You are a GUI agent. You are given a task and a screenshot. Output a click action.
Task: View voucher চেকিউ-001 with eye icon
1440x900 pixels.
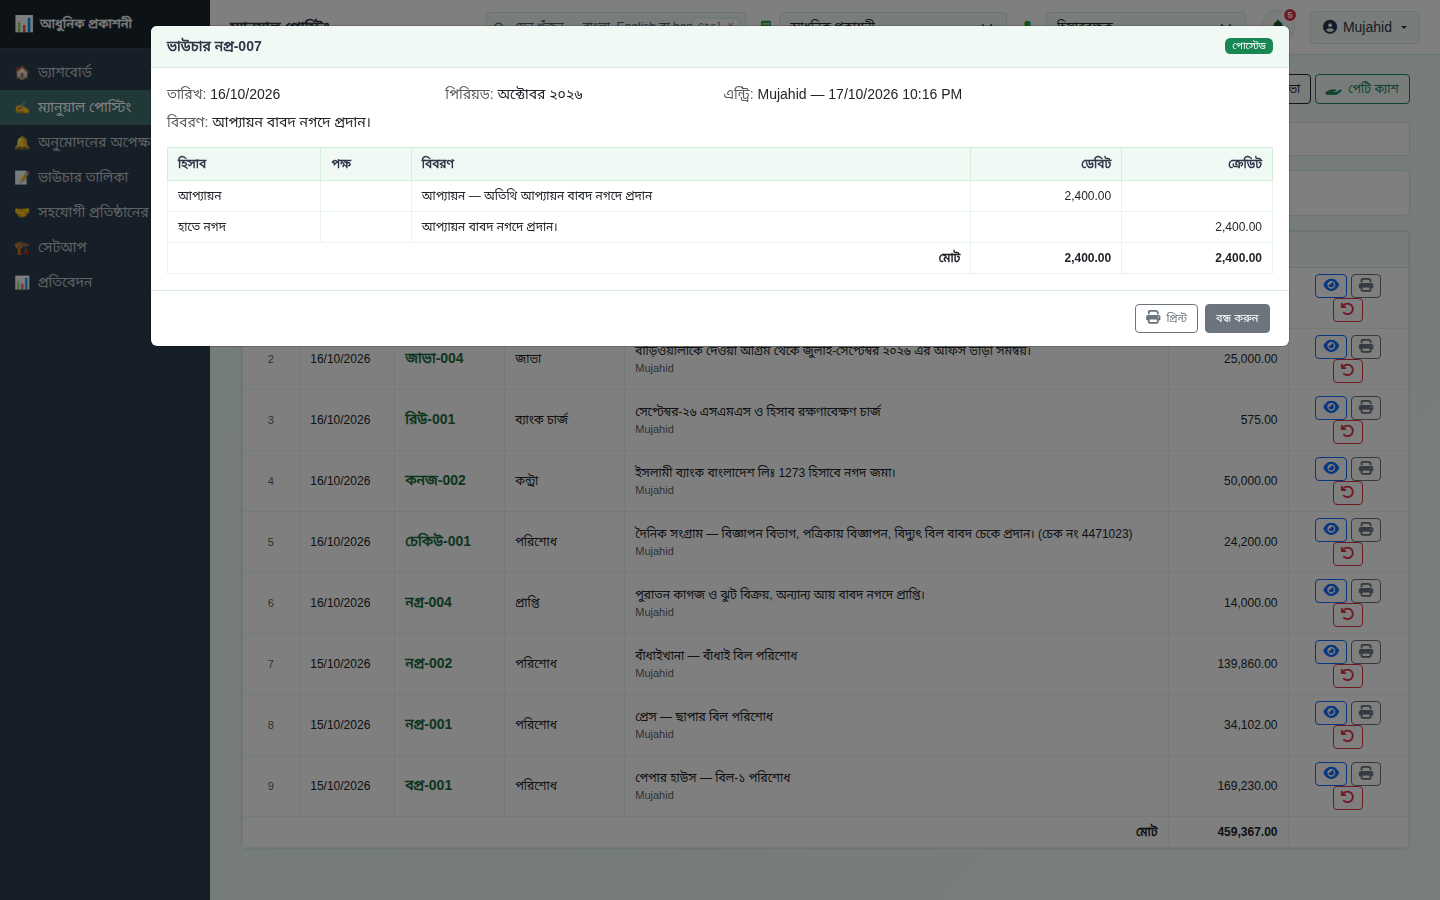(x=1331, y=530)
